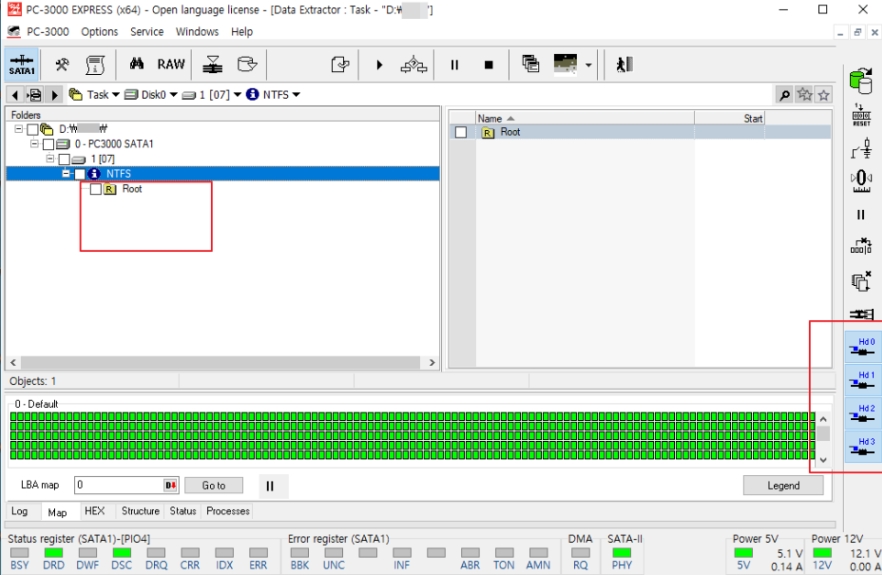This screenshot has width=882, height=575.
Task: Check the Root folder checkbox in tree
Action: (96, 189)
